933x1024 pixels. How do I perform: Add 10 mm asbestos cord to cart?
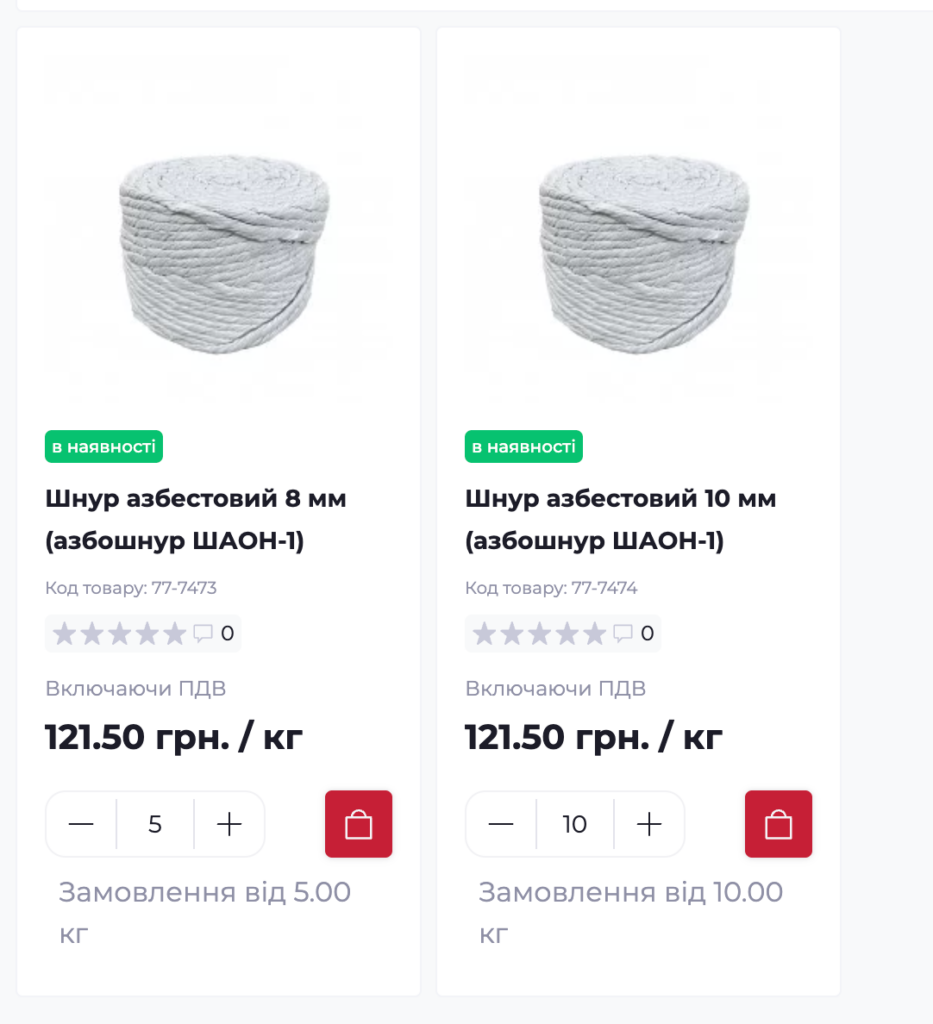pos(778,824)
